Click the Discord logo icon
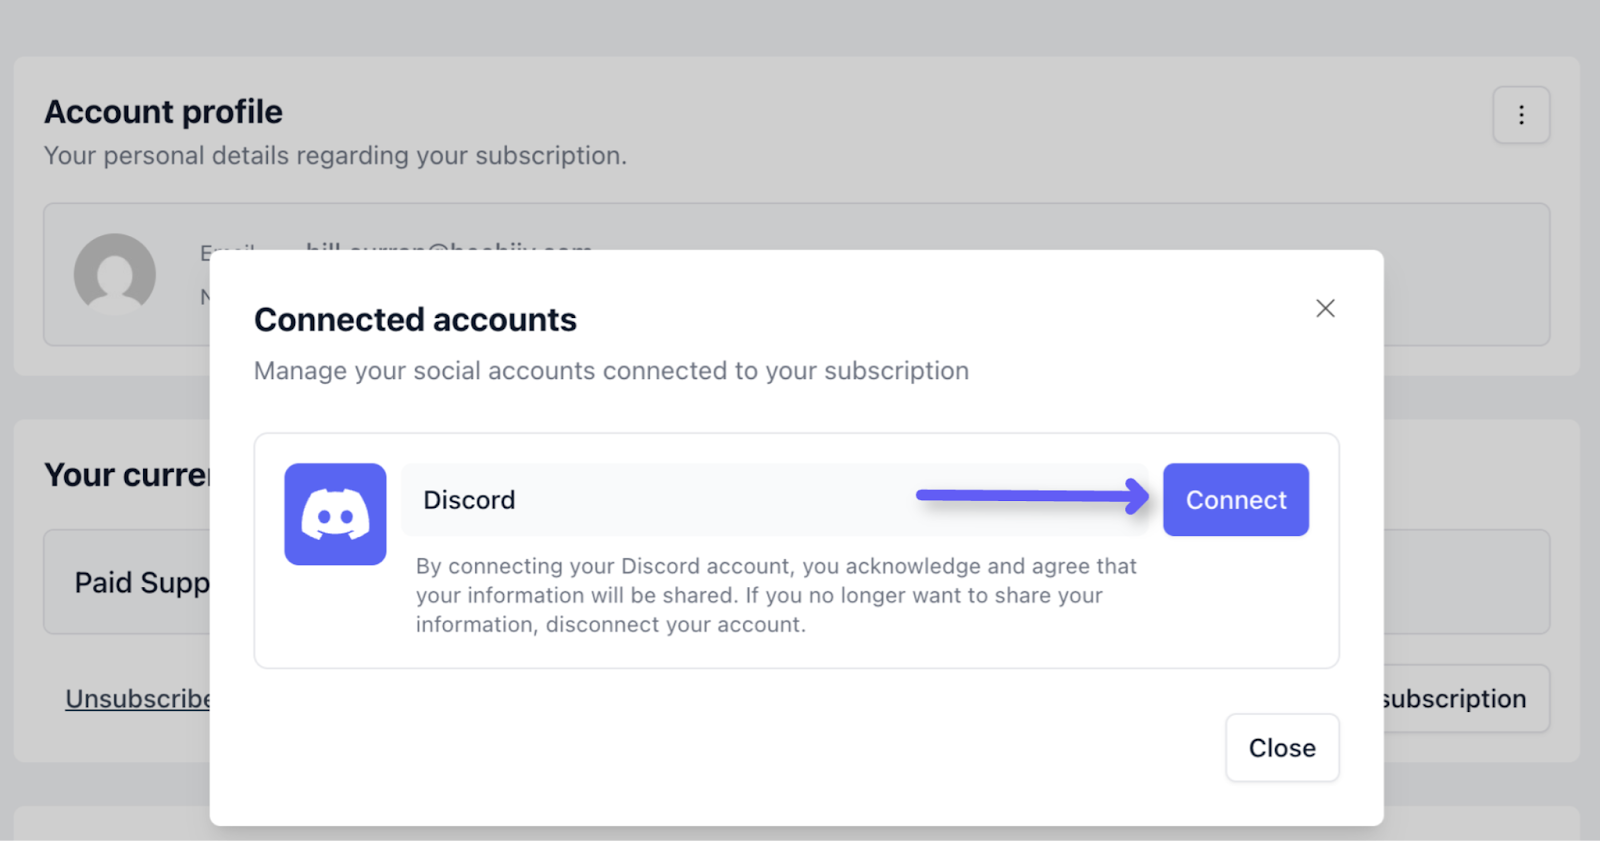The width and height of the screenshot is (1600, 841). (335, 514)
